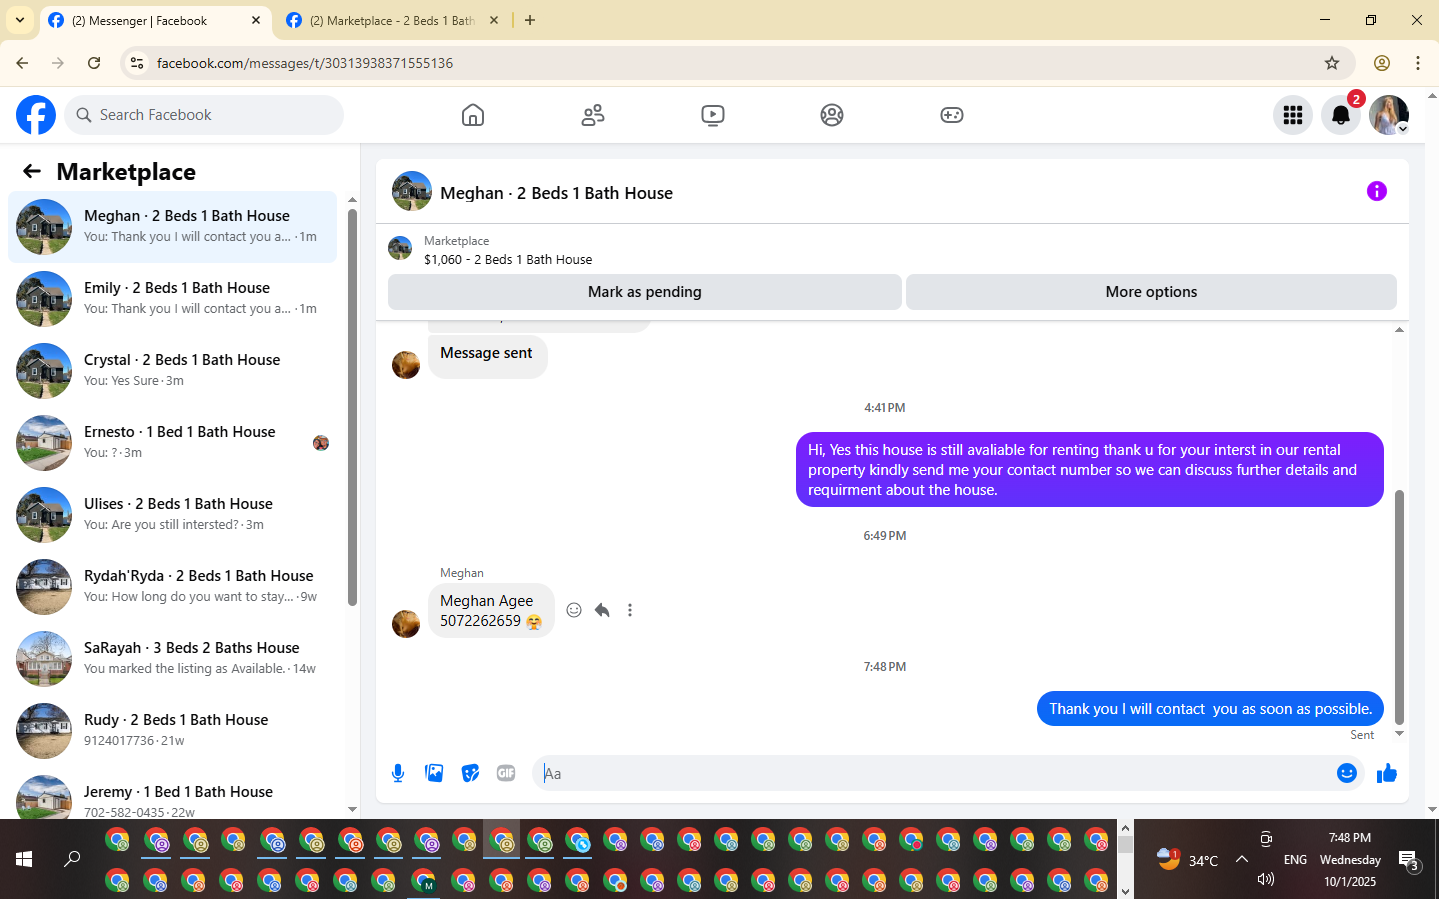Screen dimensions: 1439x899
Task: Focus the Search Facebook field
Action: 204,115
